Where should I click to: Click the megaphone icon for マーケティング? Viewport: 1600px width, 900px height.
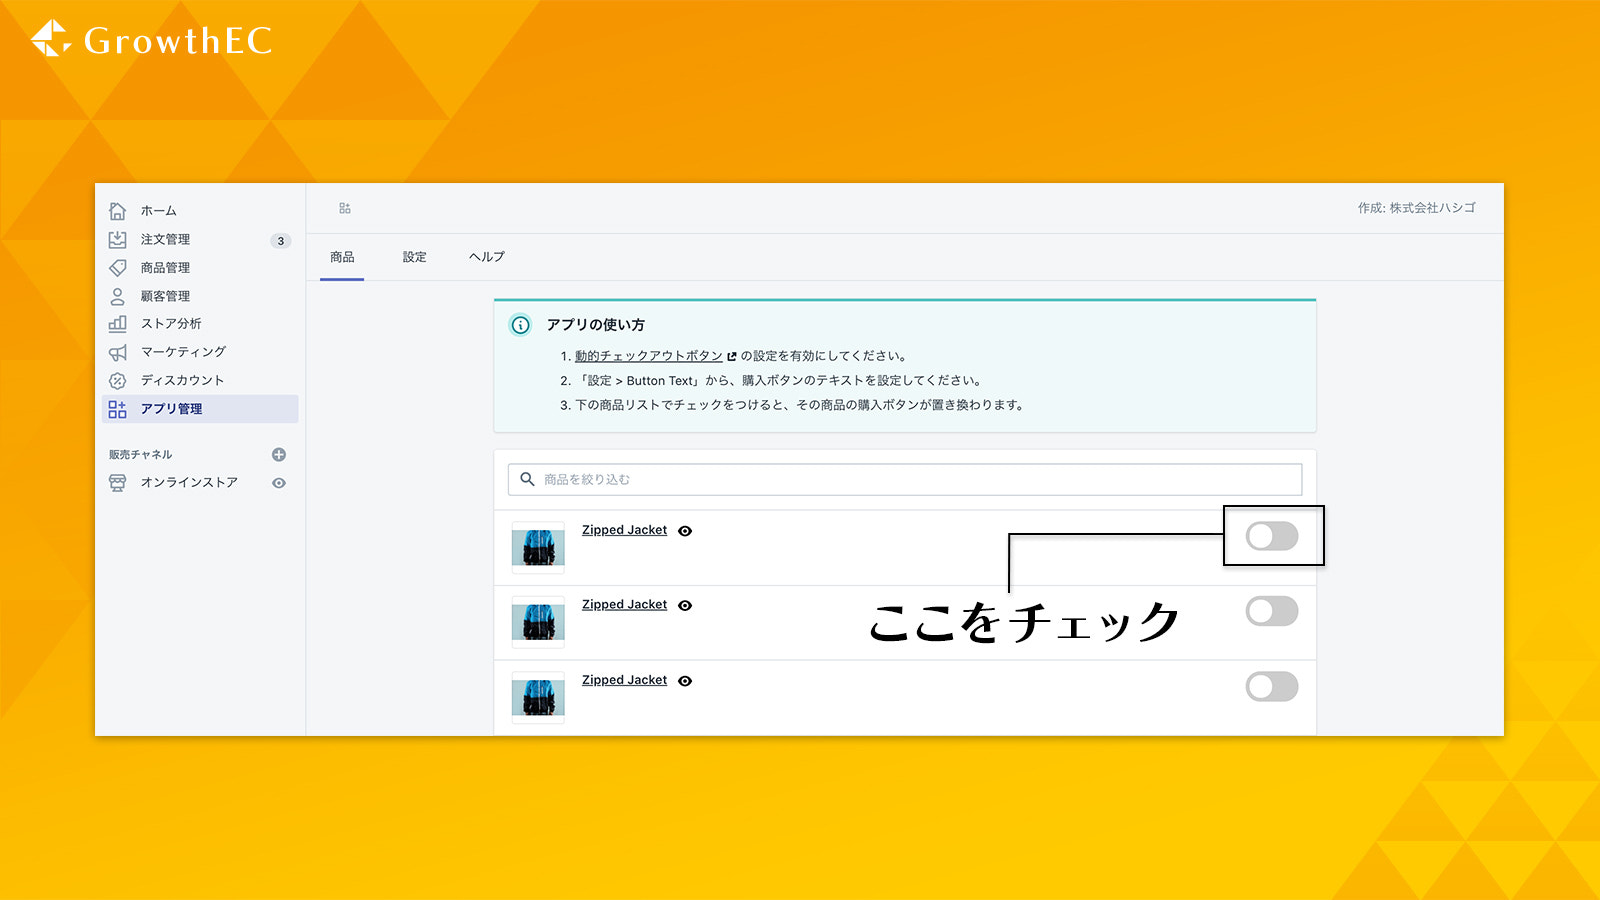coord(117,352)
